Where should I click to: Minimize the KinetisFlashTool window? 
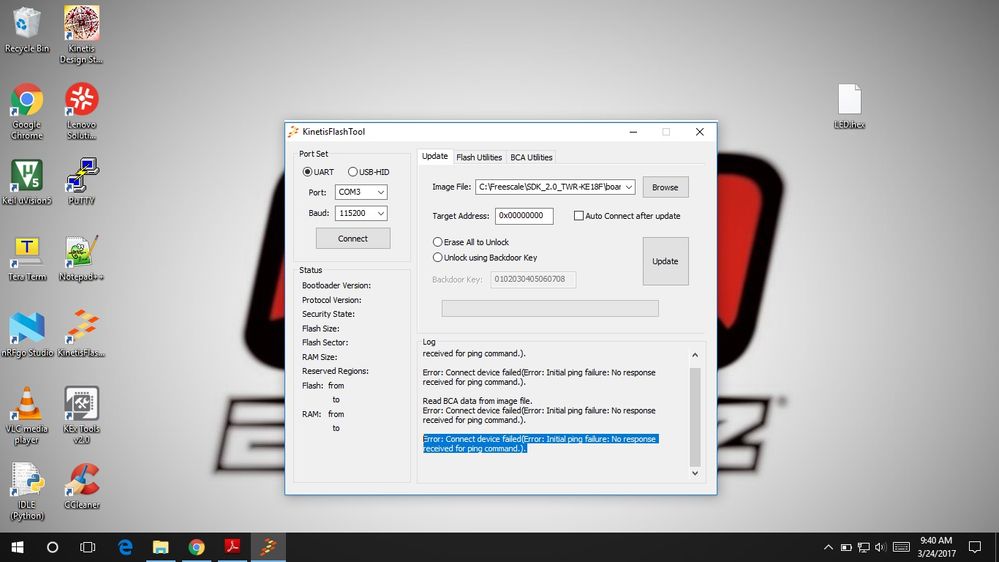tap(633, 132)
